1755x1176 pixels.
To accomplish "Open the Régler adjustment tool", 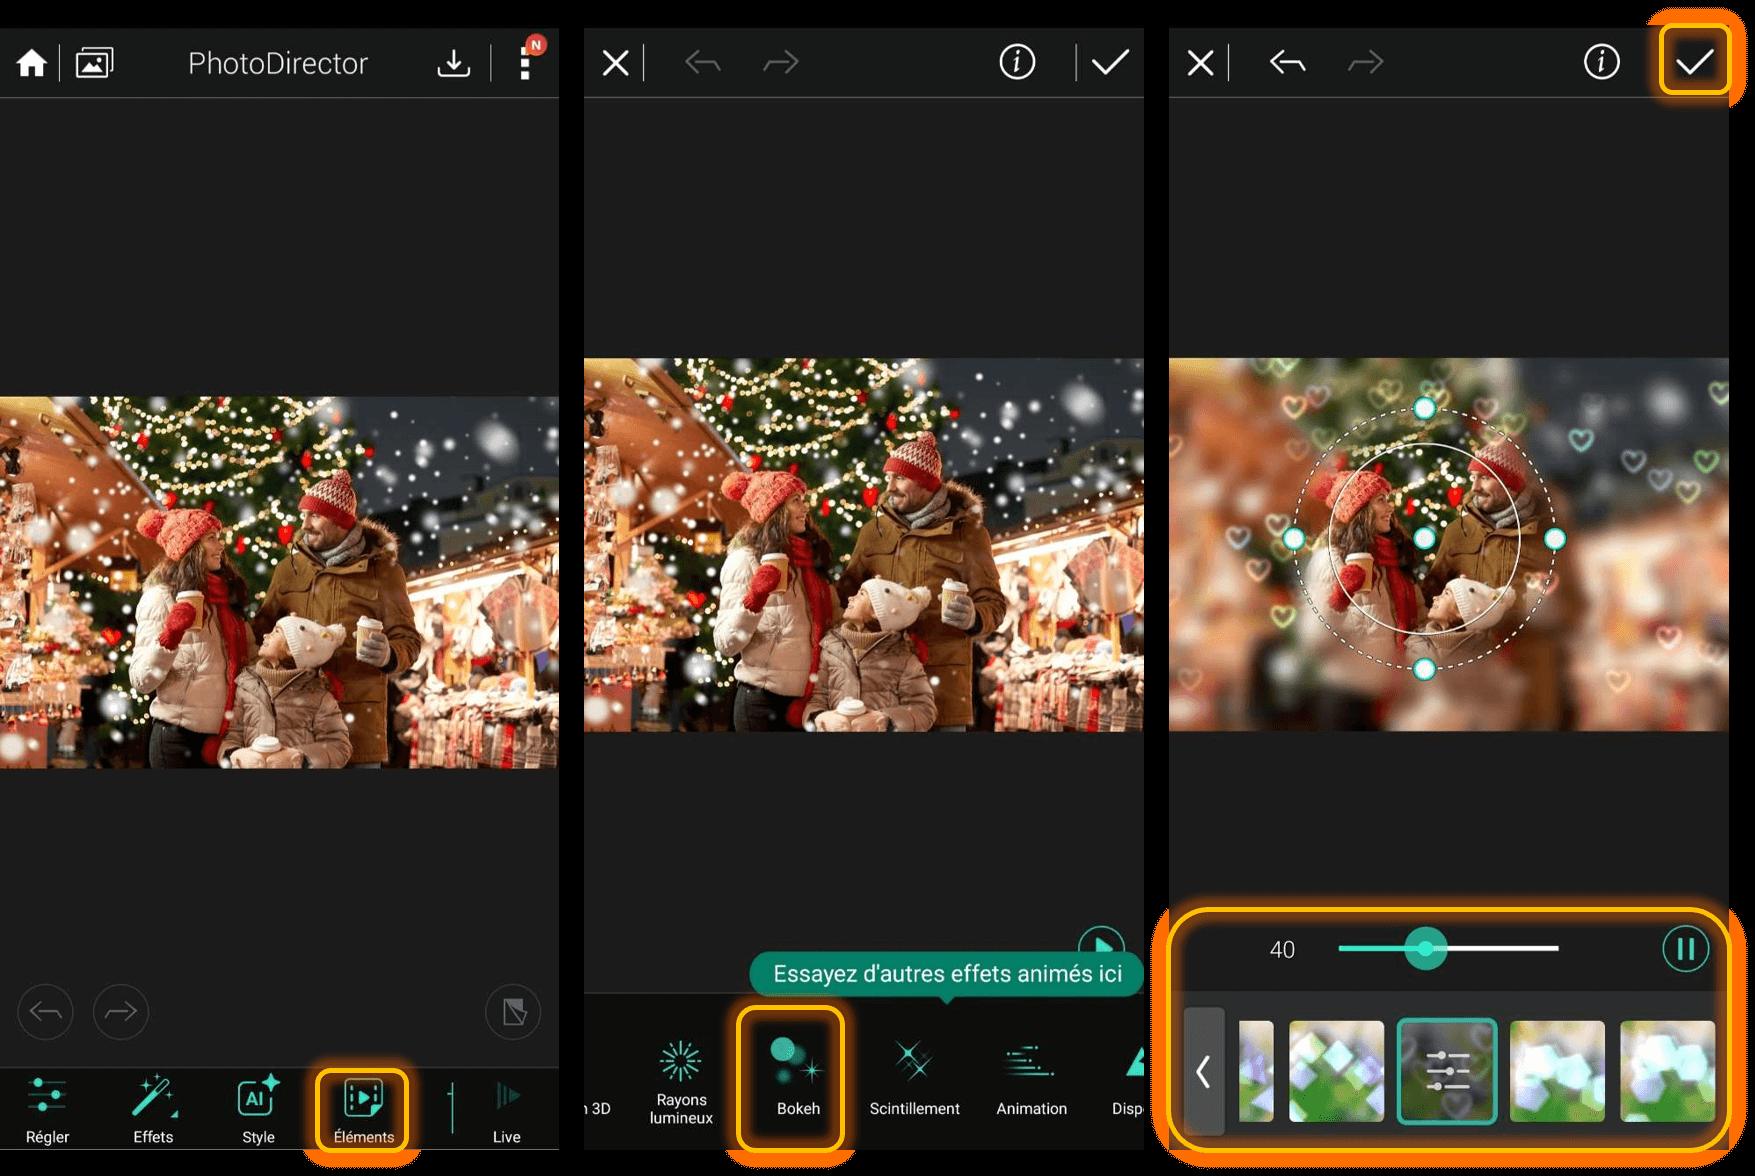I will tap(47, 1108).
